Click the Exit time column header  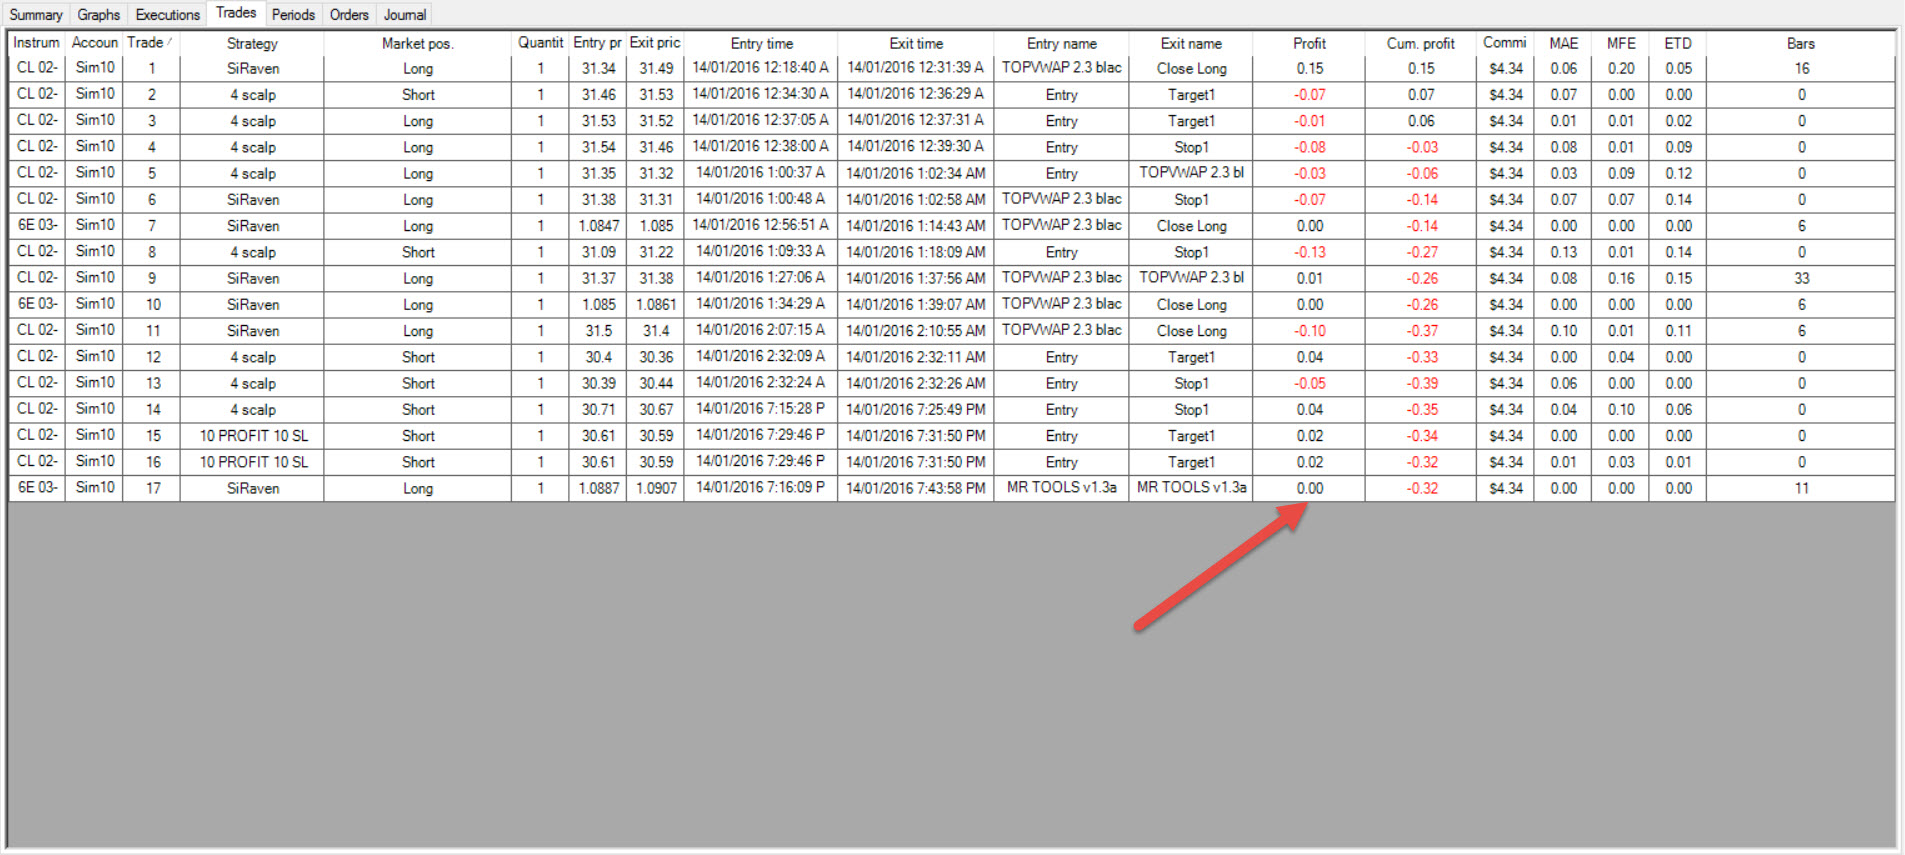[915, 43]
